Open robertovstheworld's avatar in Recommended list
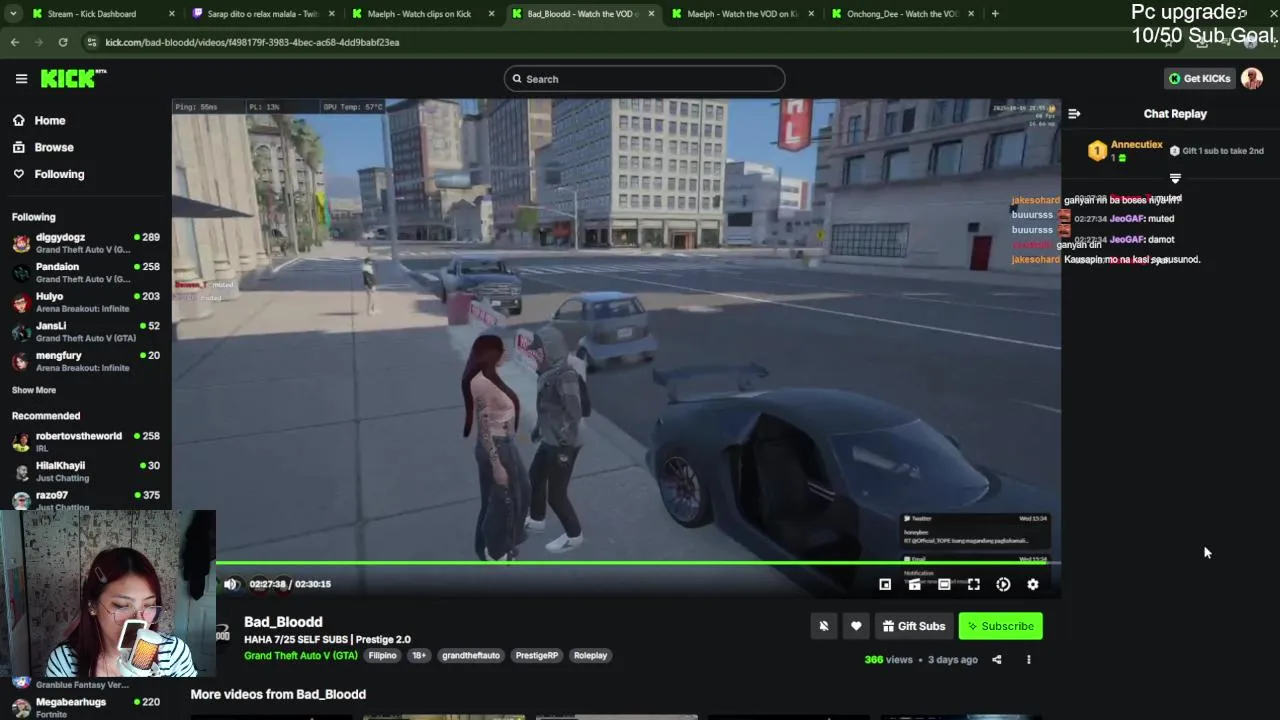The height and width of the screenshot is (720, 1280). coord(21,441)
